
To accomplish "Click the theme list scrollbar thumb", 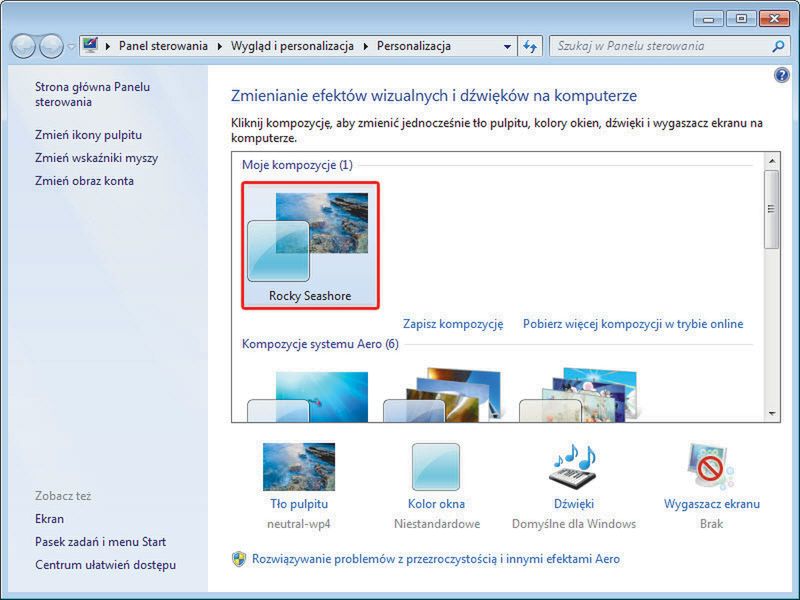I will [x=771, y=209].
